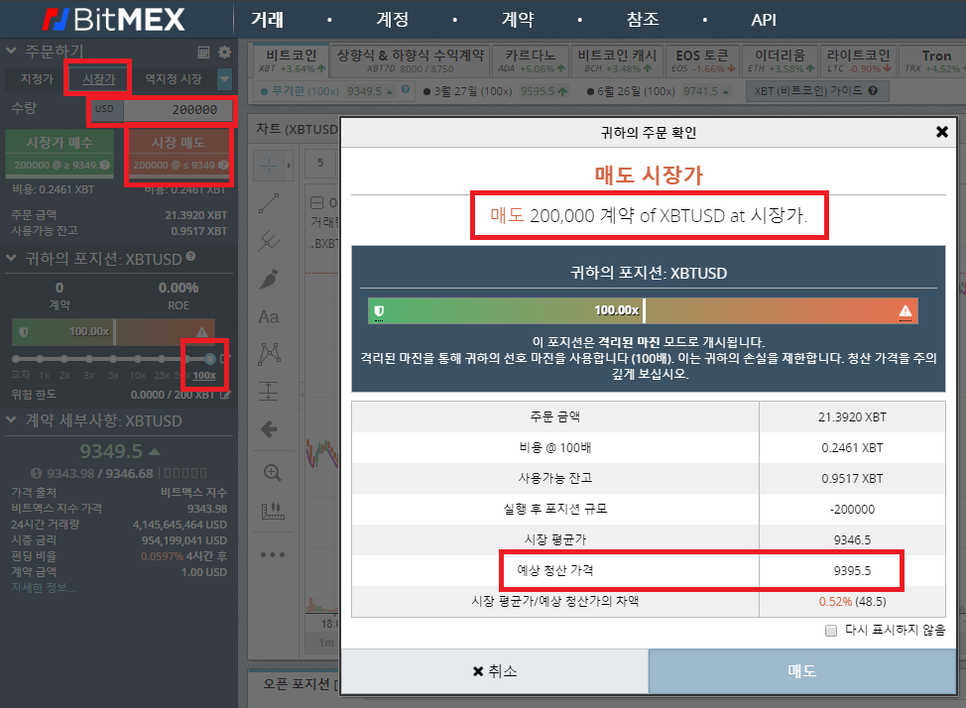Click 시장 매도 market sell button
966x708 pixels.
pos(179,153)
